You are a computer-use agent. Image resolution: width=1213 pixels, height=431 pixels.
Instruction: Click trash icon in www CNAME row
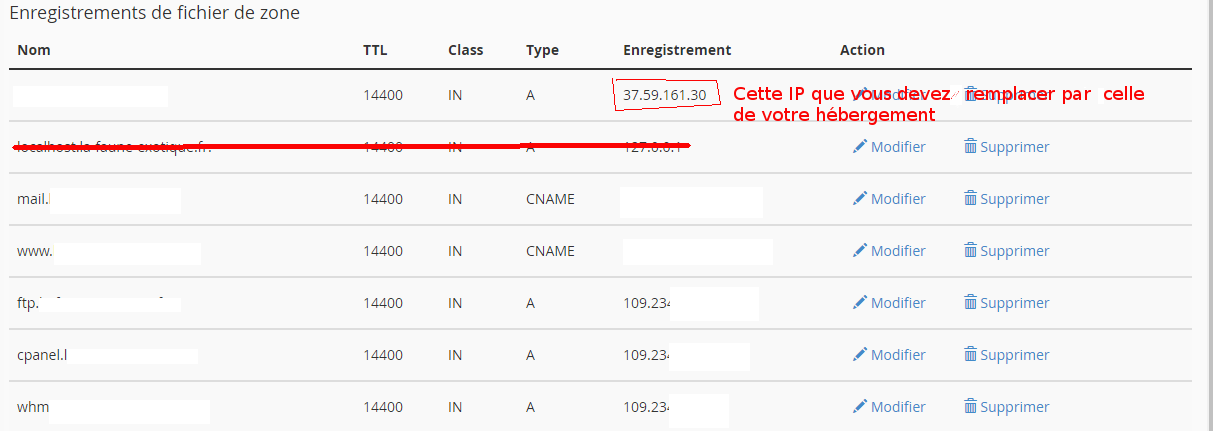coord(969,250)
